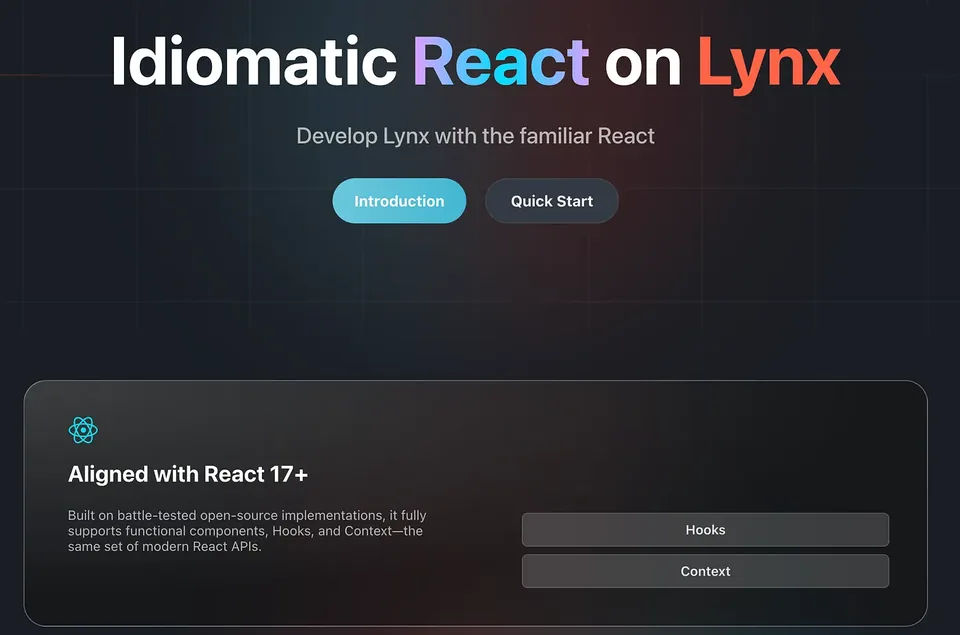Click the 'Idiomatic React on Lynx' headline
The width and height of the screenshot is (960, 635).
[476, 63]
